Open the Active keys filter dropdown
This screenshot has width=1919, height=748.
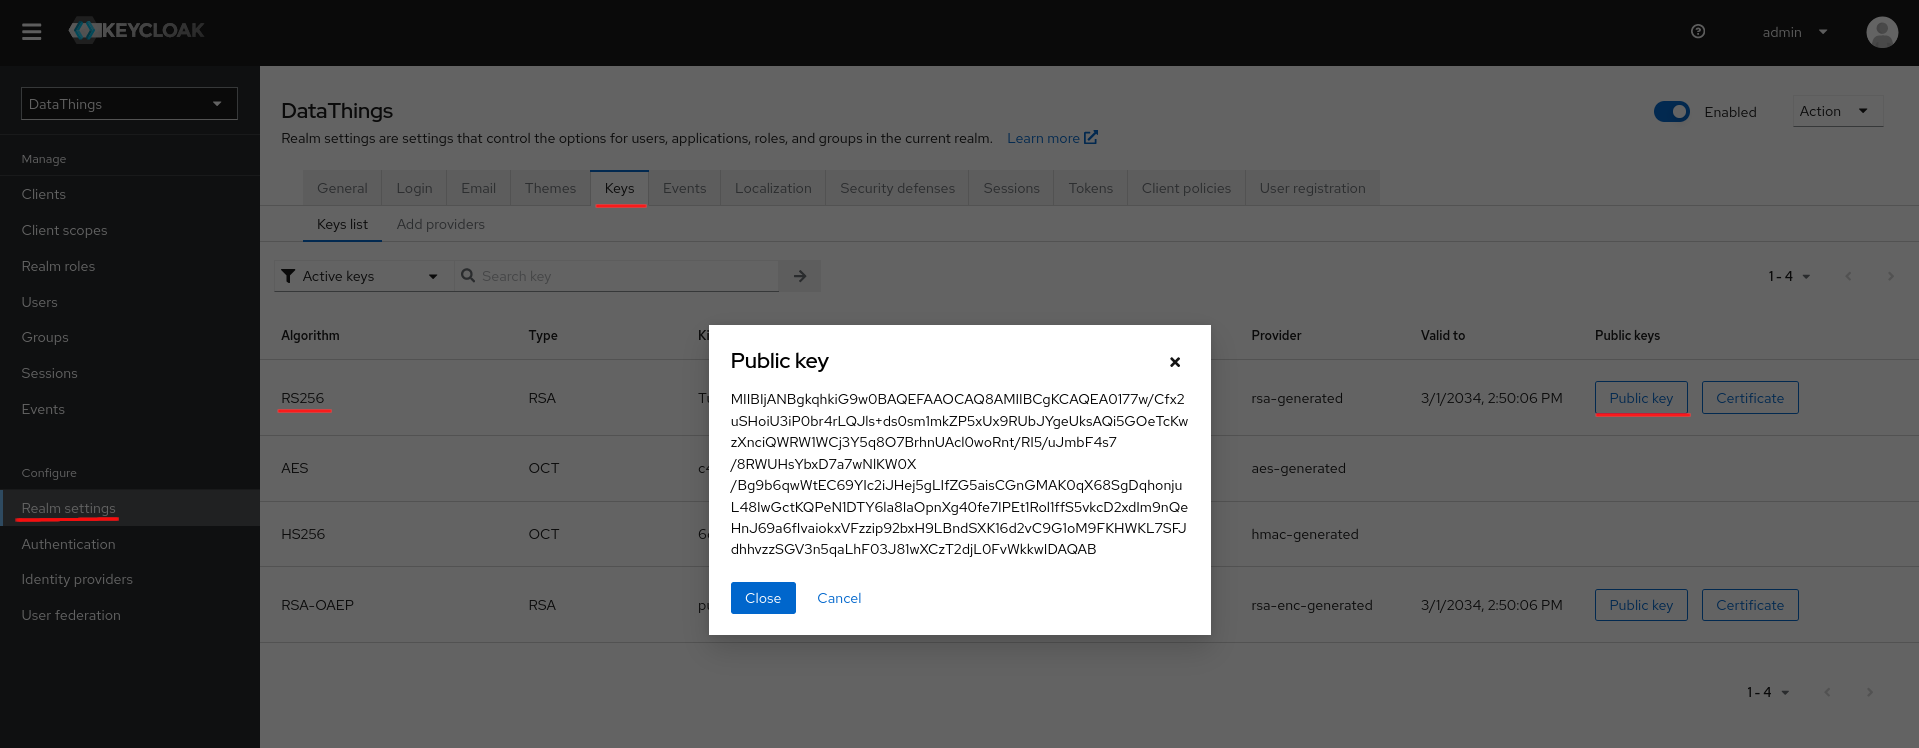click(363, 276)
